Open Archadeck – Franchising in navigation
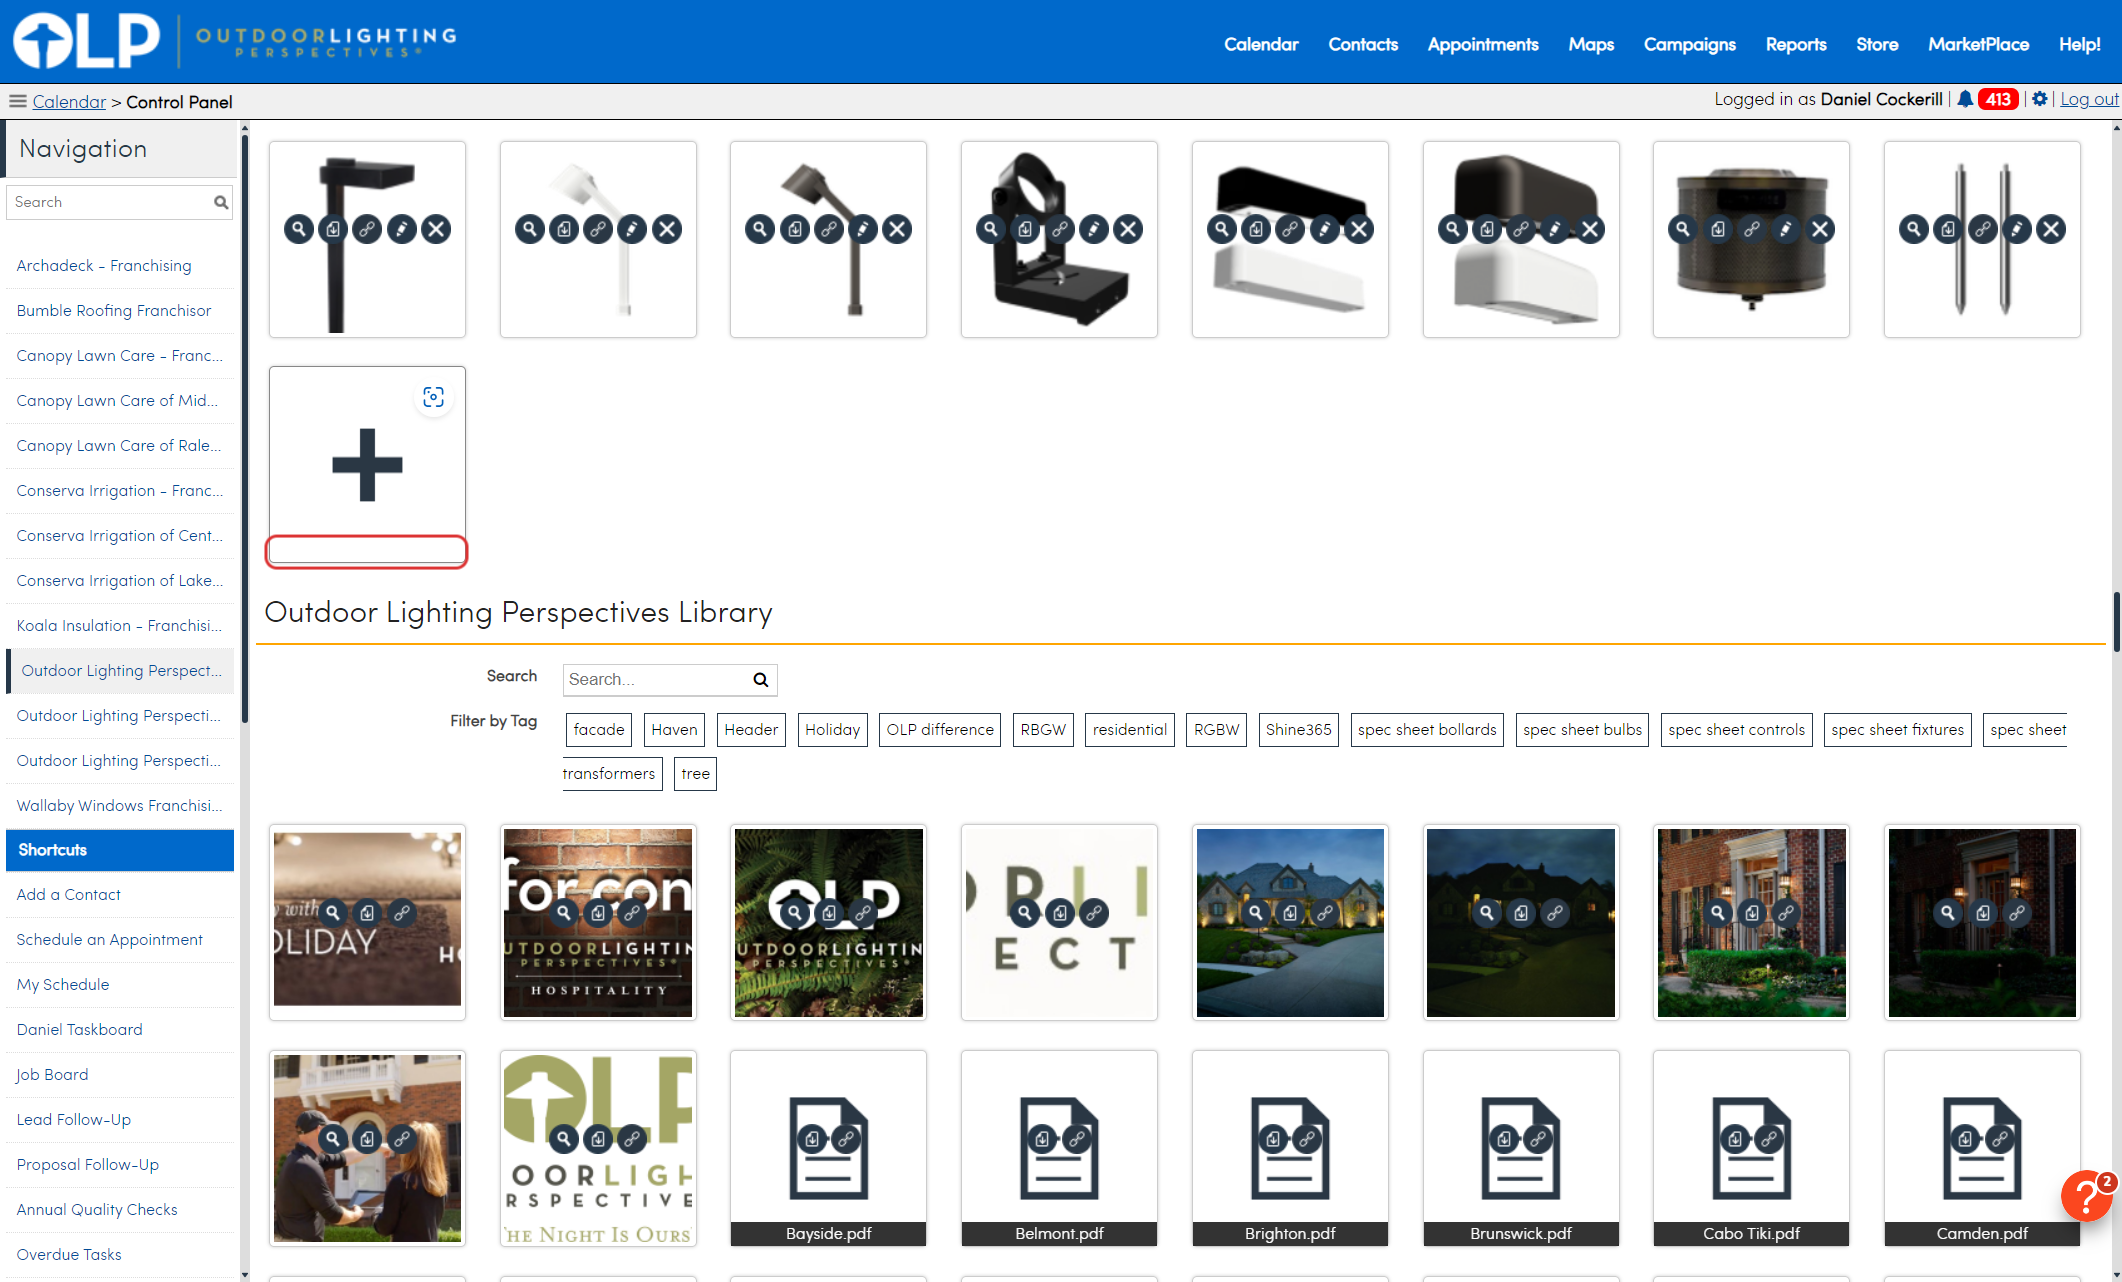This screenshot has height=1282, width=2122. point(104,266)
